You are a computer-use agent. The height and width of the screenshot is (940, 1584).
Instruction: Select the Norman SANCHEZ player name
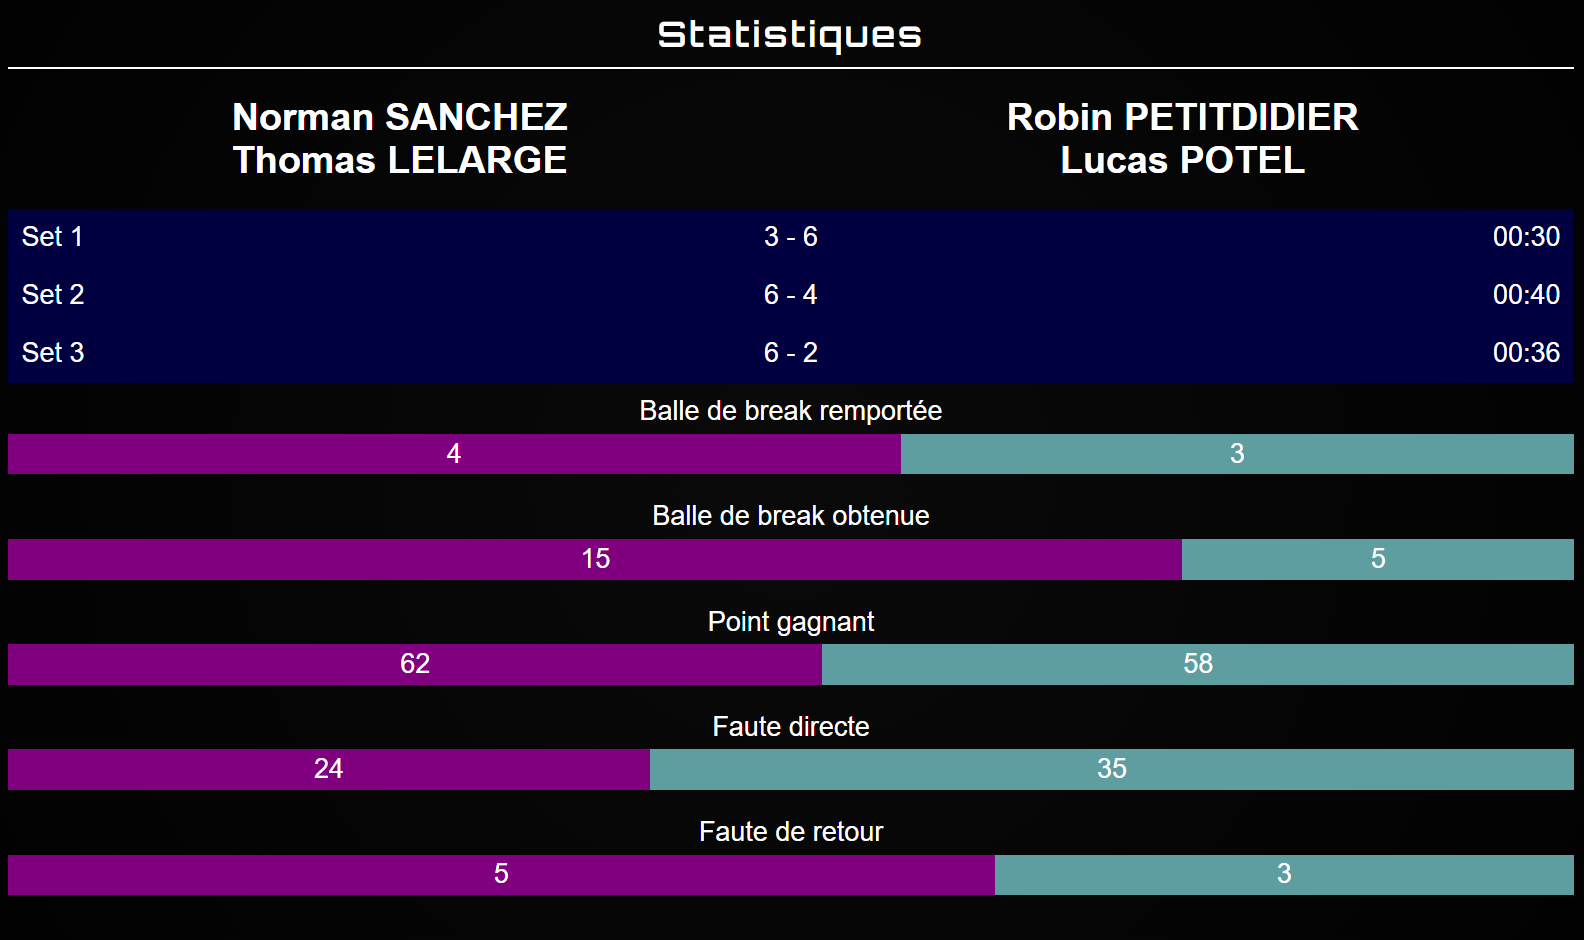pos(399,117)
